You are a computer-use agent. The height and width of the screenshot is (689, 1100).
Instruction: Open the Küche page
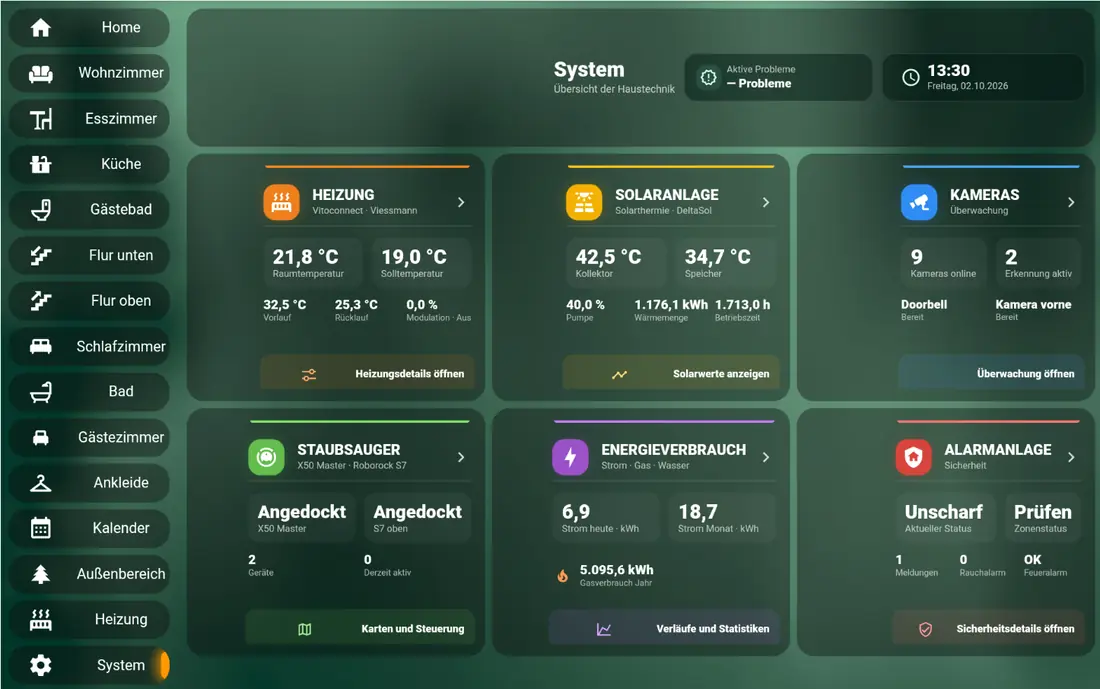point(89,164)
